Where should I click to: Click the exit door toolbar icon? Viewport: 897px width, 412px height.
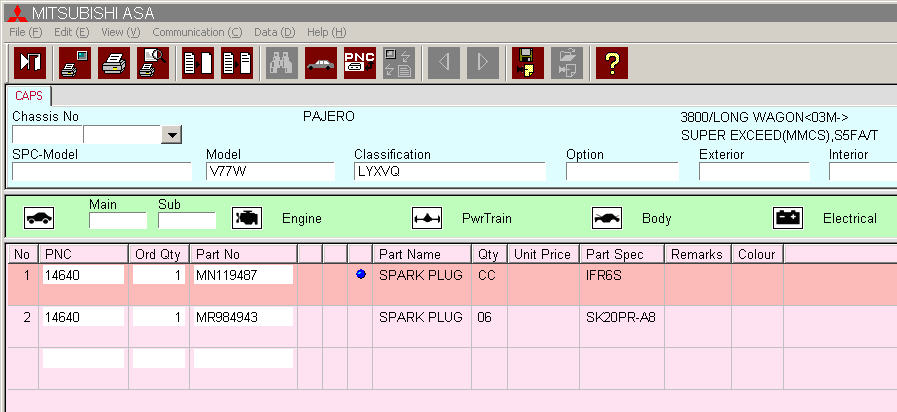point(31,62)
